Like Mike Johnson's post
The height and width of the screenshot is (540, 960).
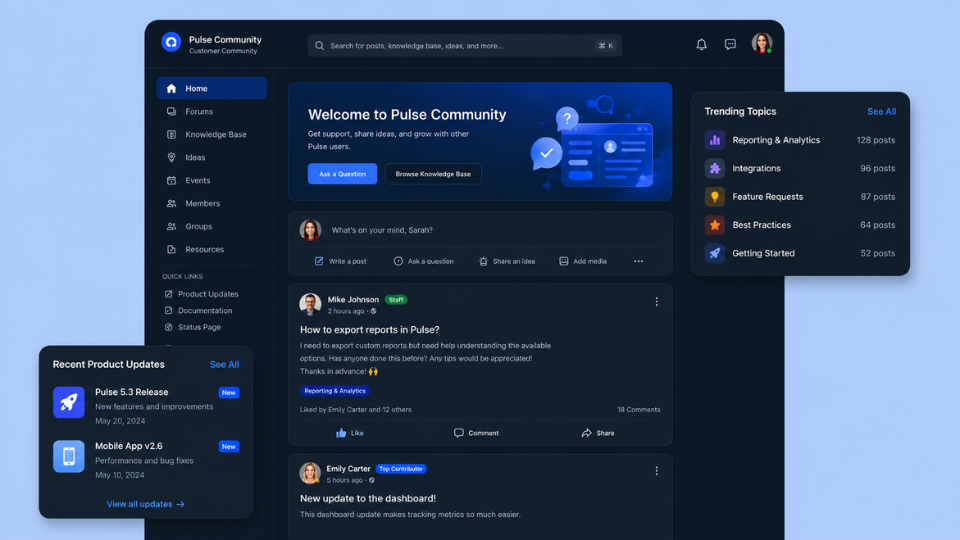tap(350, 433)
